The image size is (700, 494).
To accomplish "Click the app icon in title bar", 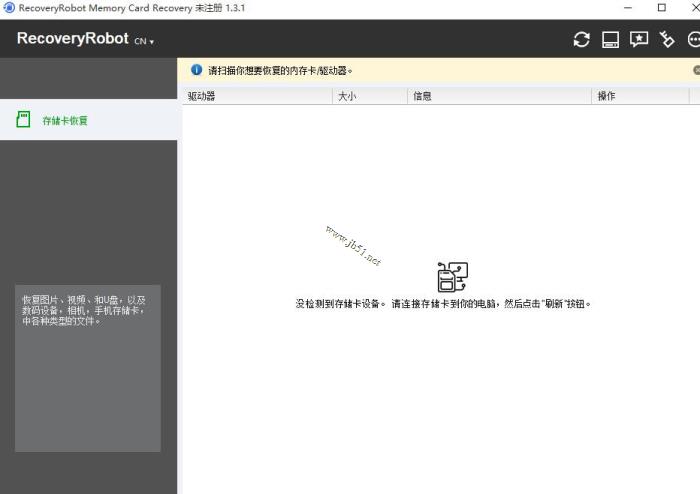I will pyautogui.click(x=9, y=8).
